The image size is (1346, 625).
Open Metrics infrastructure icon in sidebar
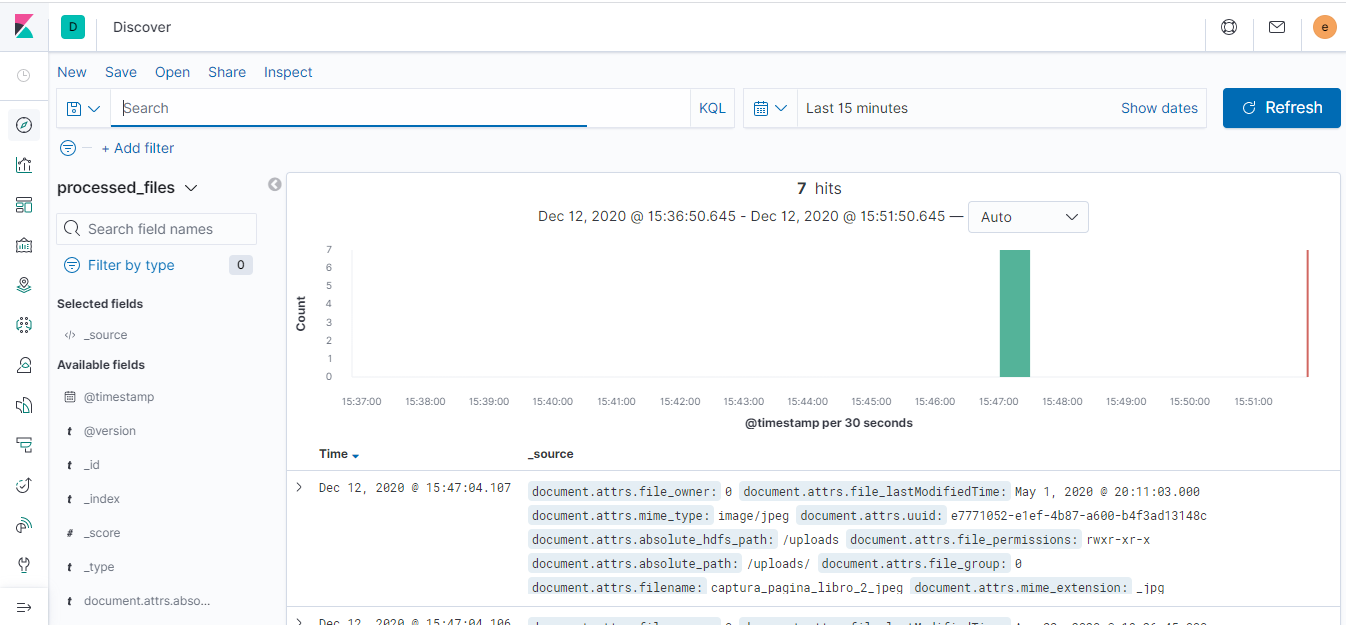(24, 365)
